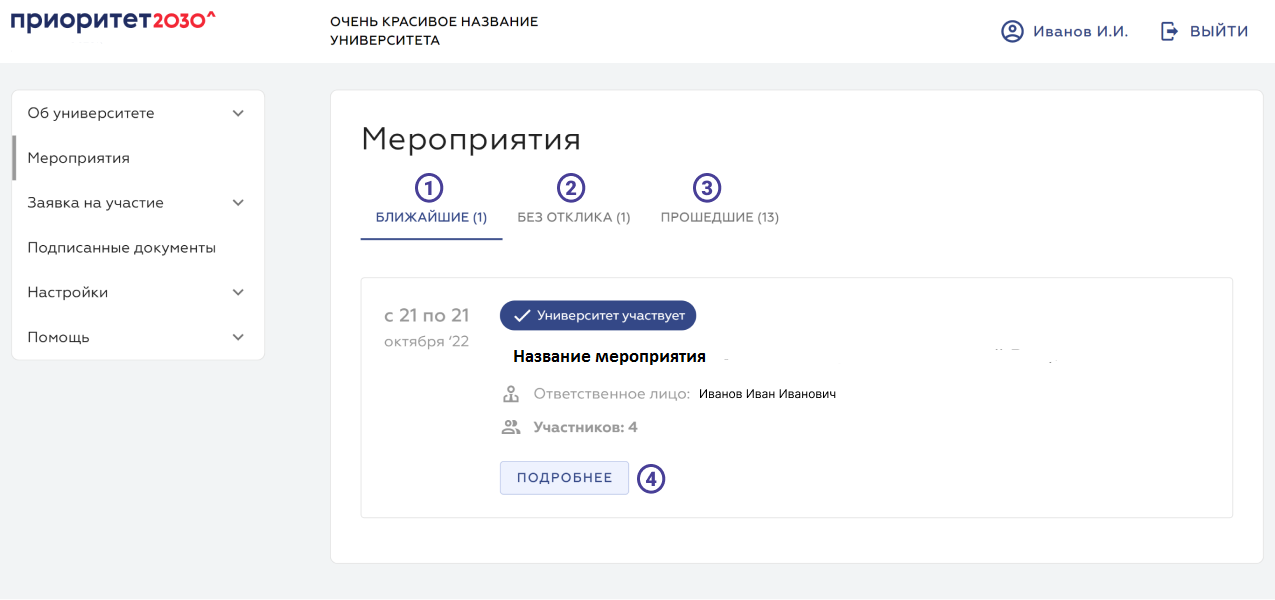1275x600 pixels.
Task: Open the Название мероприятия event title
Action: (x=609, y=356)
